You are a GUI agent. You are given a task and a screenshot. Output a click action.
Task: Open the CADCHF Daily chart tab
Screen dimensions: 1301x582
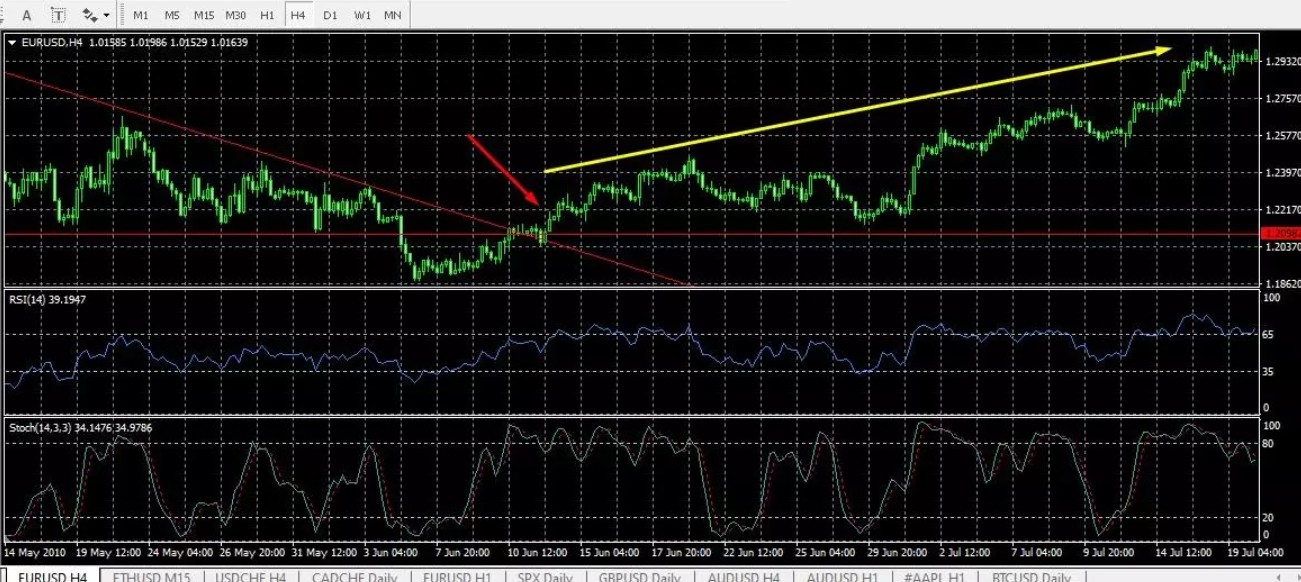click(354, 576)
